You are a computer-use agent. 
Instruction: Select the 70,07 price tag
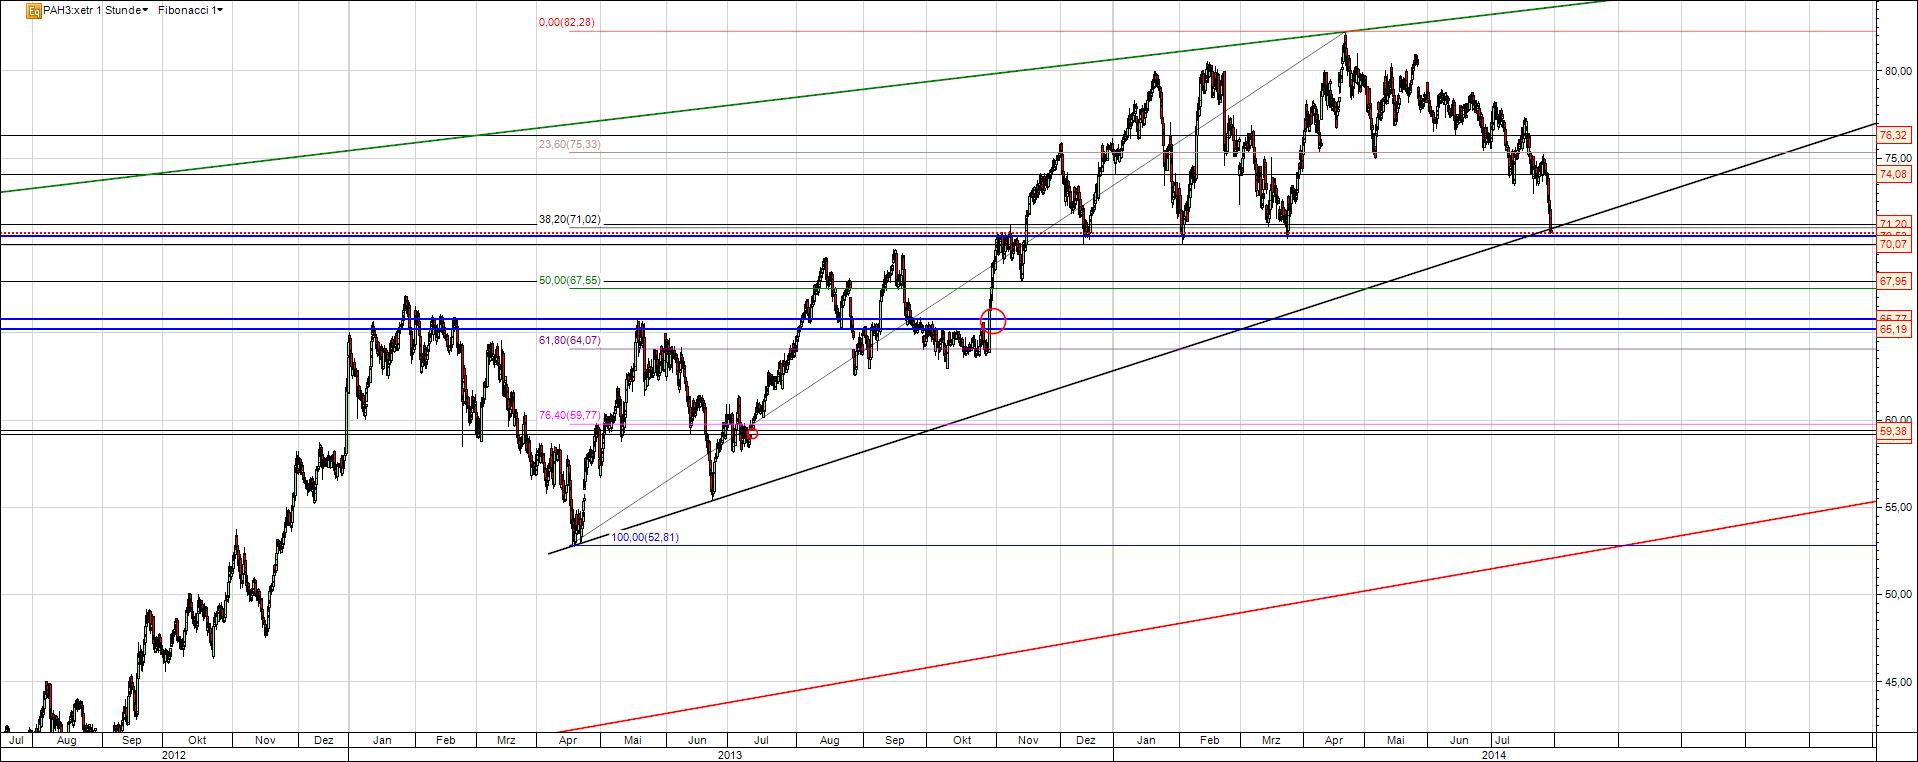click(1893, 244)
